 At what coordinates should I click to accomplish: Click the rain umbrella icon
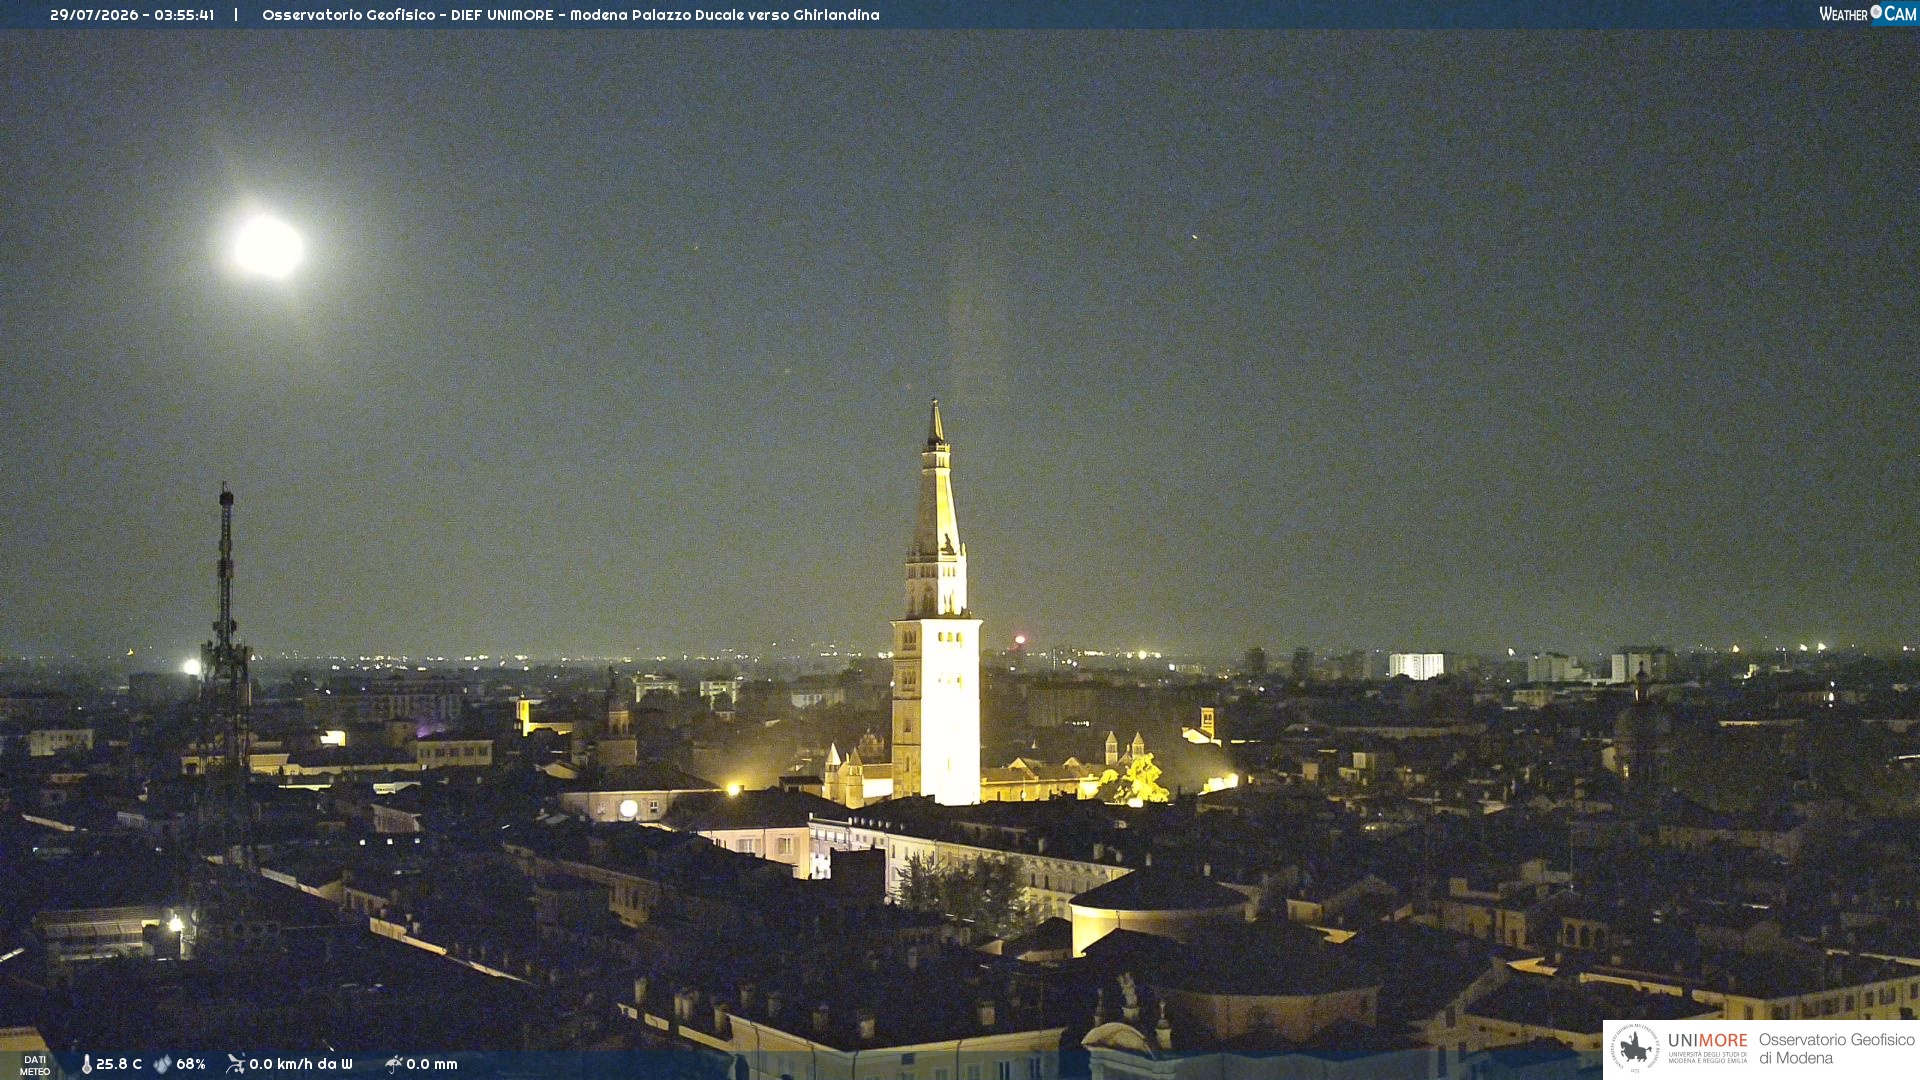pyautogui.click(x=394, y=1064)
